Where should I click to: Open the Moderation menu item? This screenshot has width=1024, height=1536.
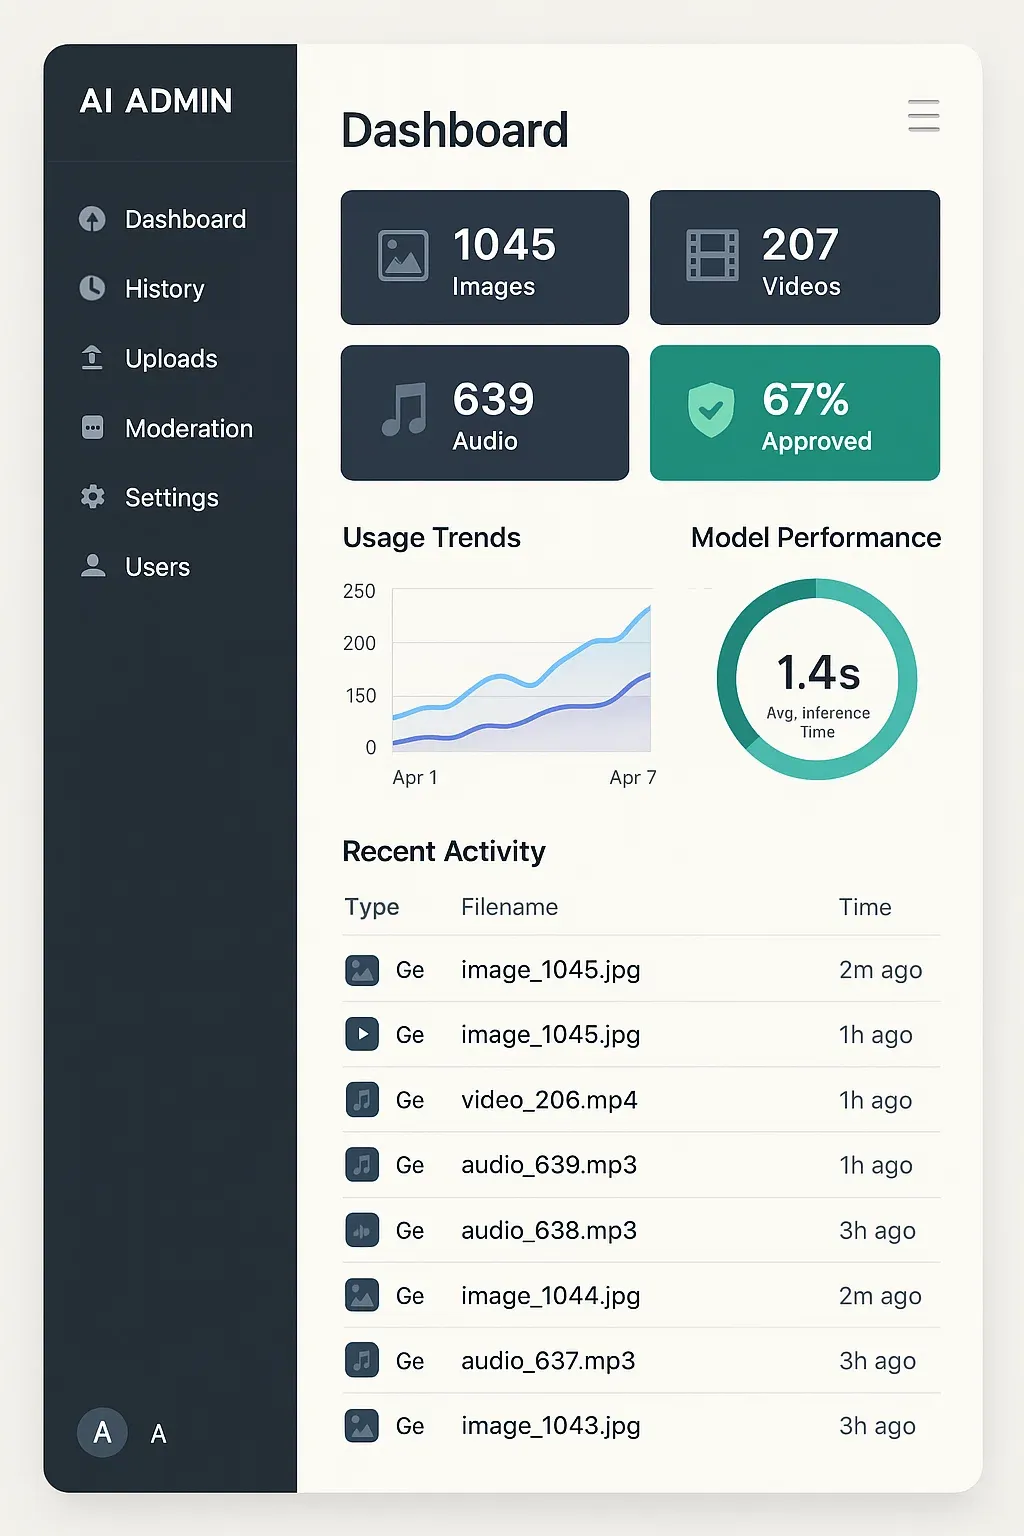[x=188, y=428]
